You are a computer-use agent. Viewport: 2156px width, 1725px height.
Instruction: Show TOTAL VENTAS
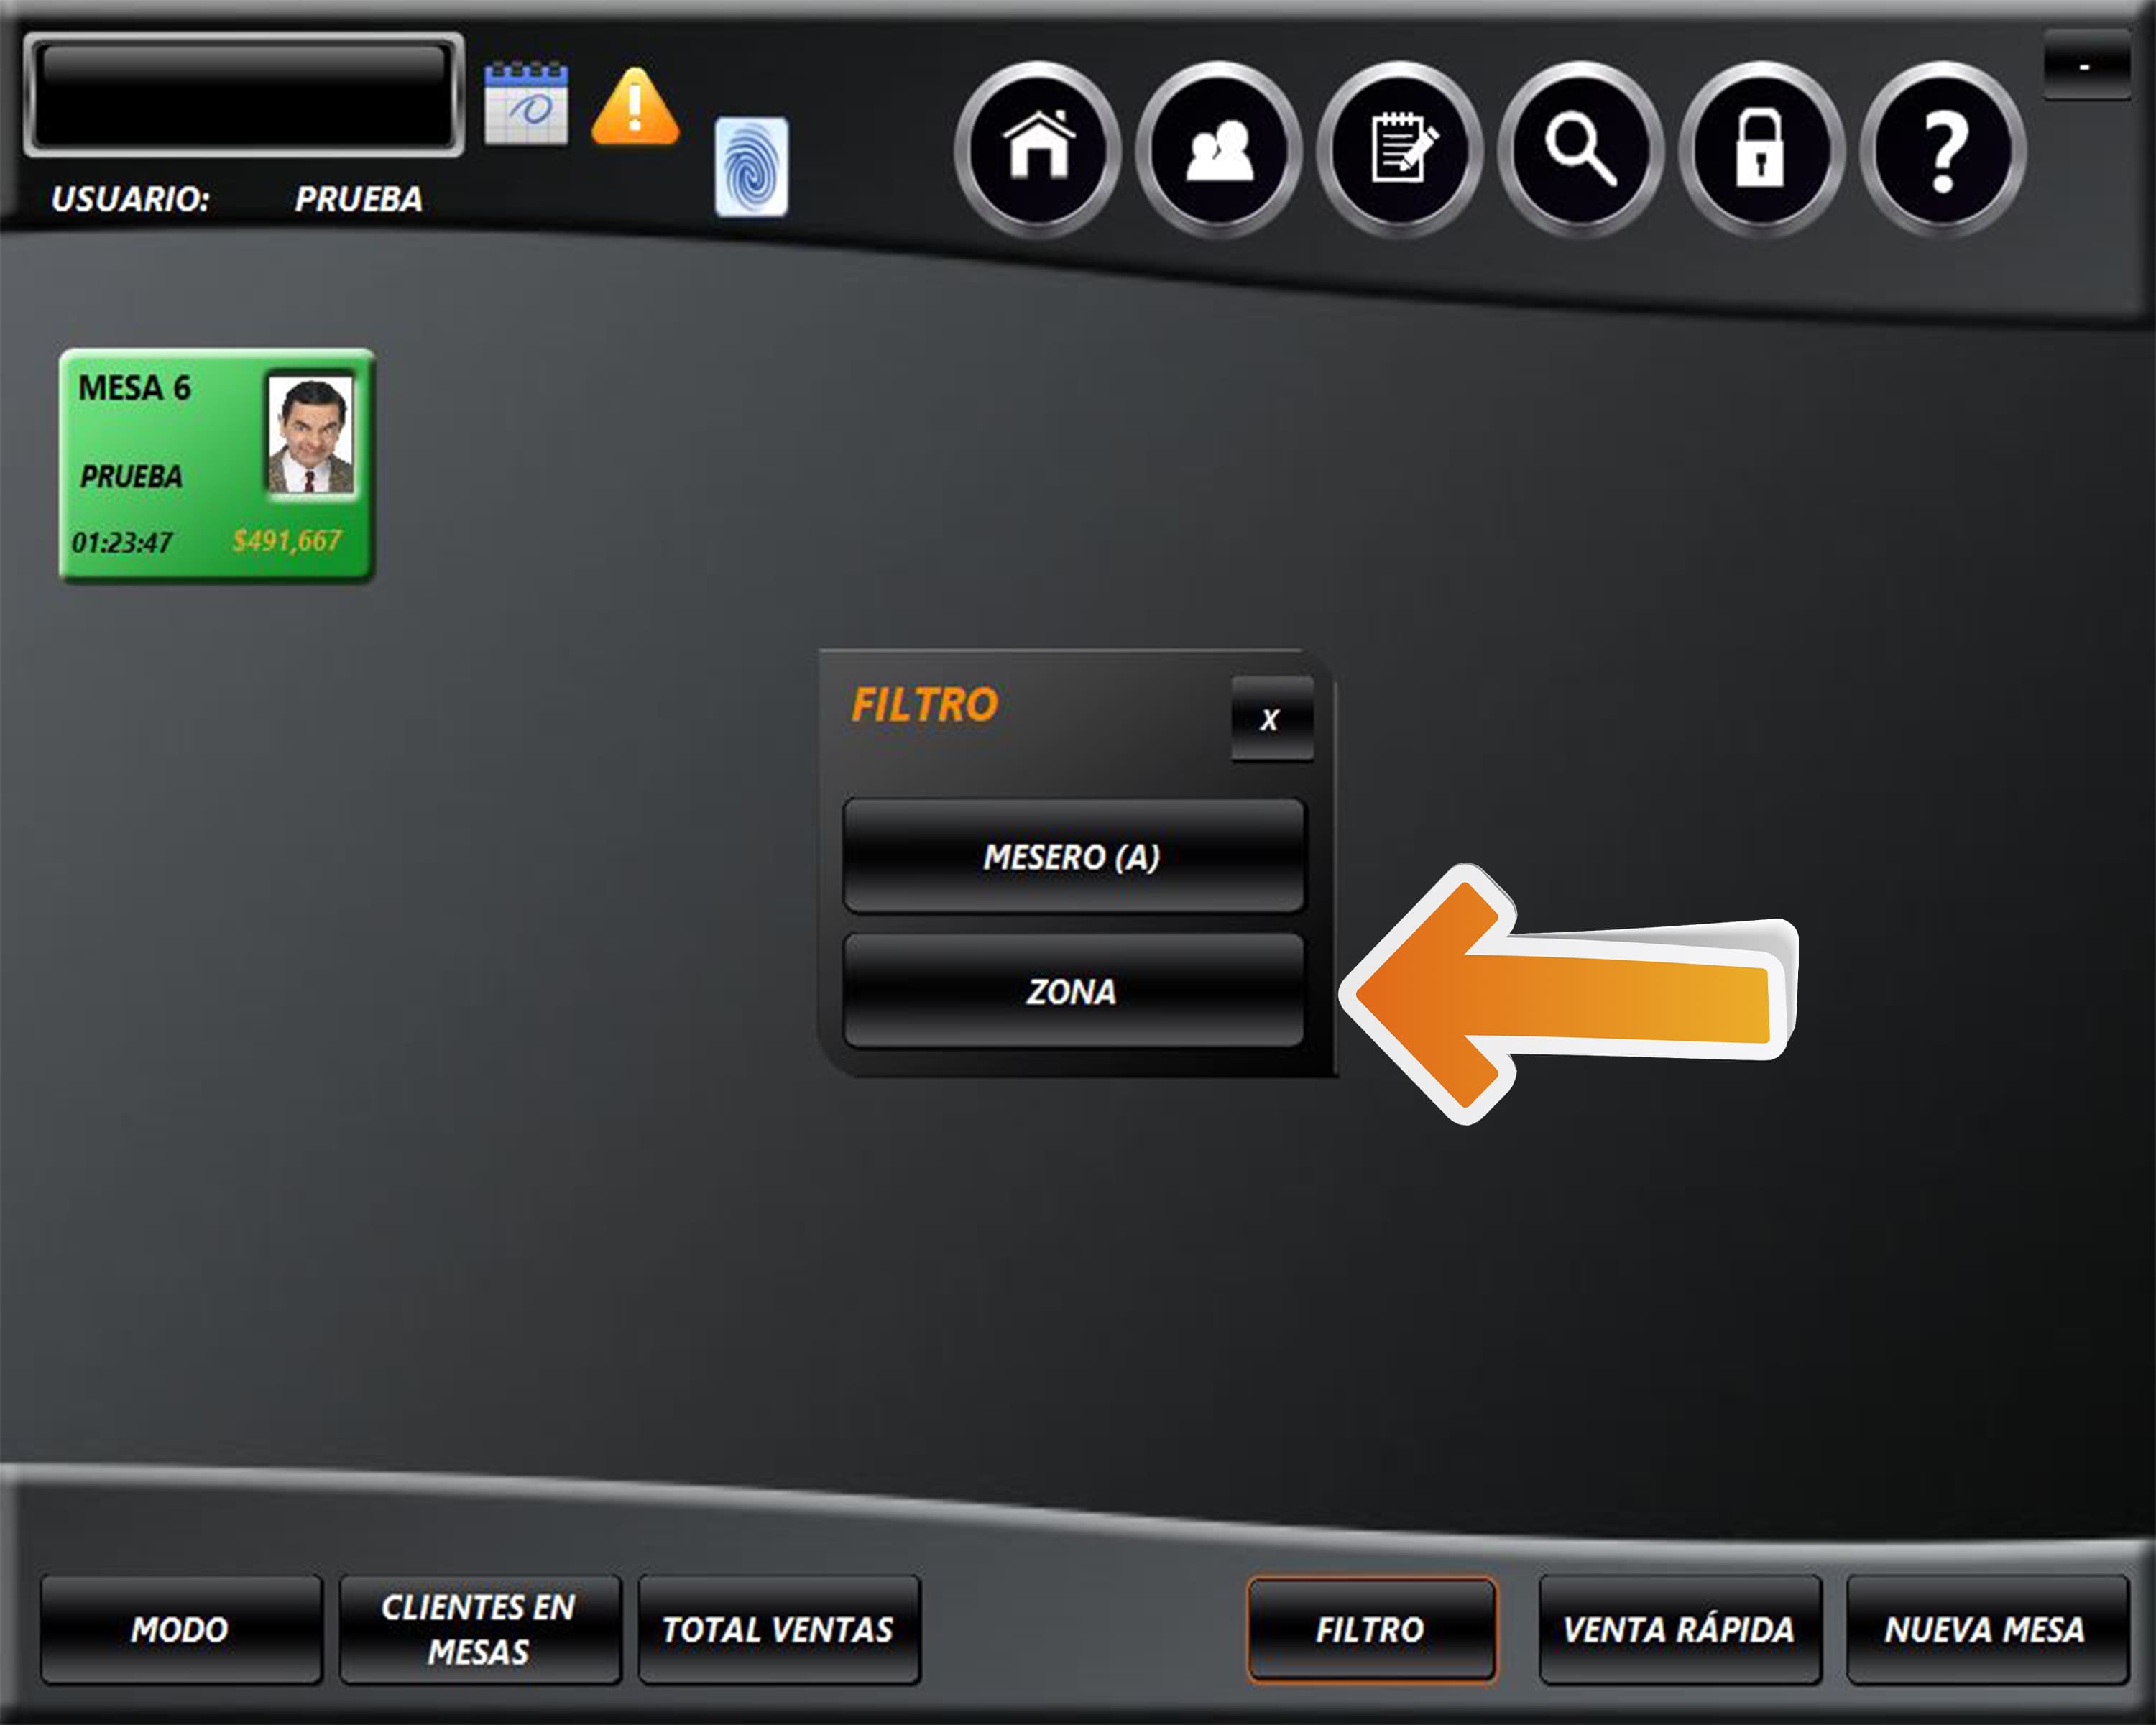click(x=779, y=1629)
